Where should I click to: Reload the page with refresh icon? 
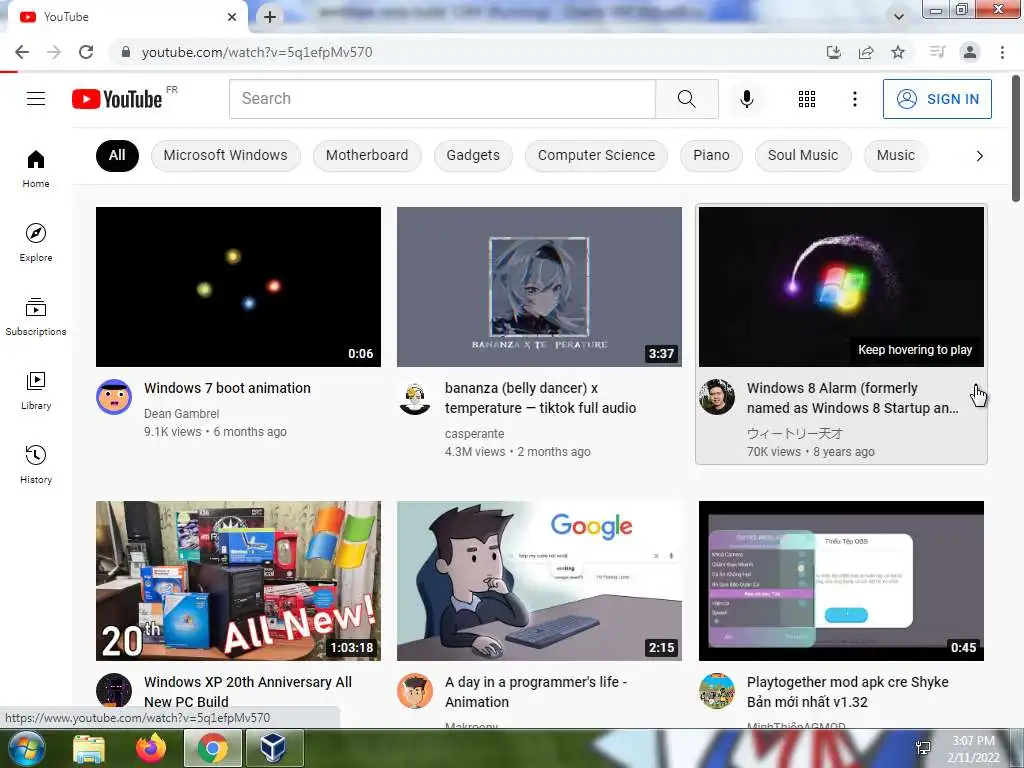coord(86,52)
